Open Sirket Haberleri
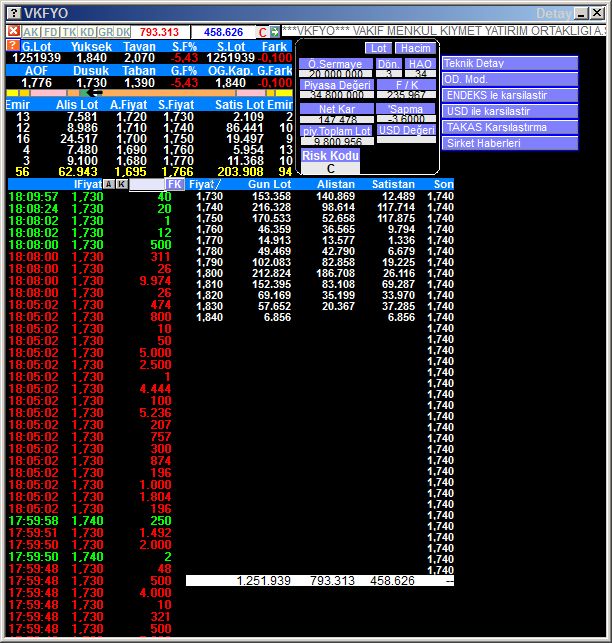The width and height of the screenshot is (612, 643). click(510, 143)
